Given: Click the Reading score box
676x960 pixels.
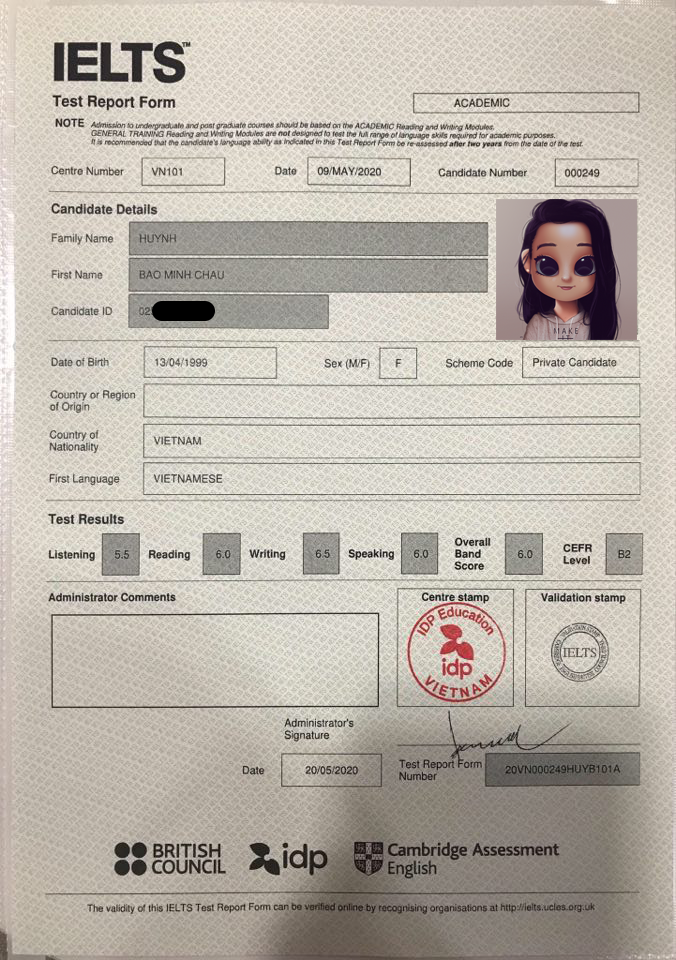Looking at the screenshot, I should tap(222, 554).
